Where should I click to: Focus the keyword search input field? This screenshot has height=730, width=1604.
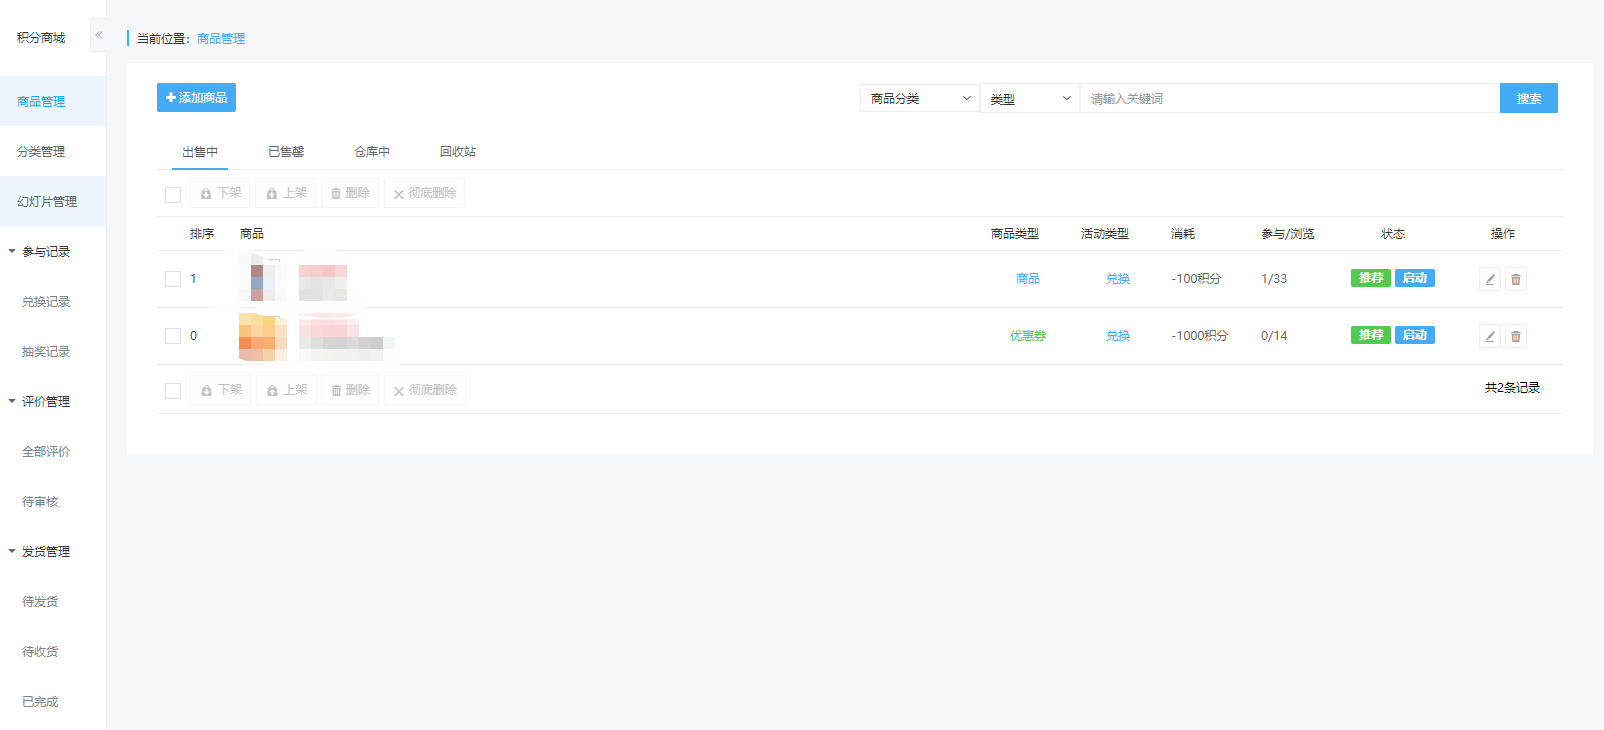pyautogui.click(x=1290, y=98)
